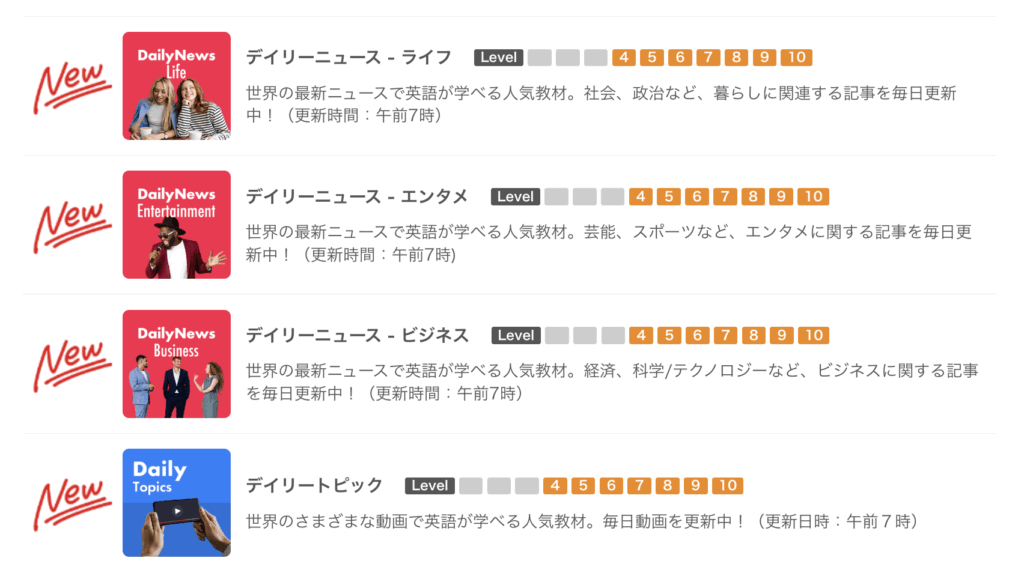The height and width of the screenshot is (561, 1024).
Task: Click the first gray level box in ビジネス row
Action: [x=557, y=336]
